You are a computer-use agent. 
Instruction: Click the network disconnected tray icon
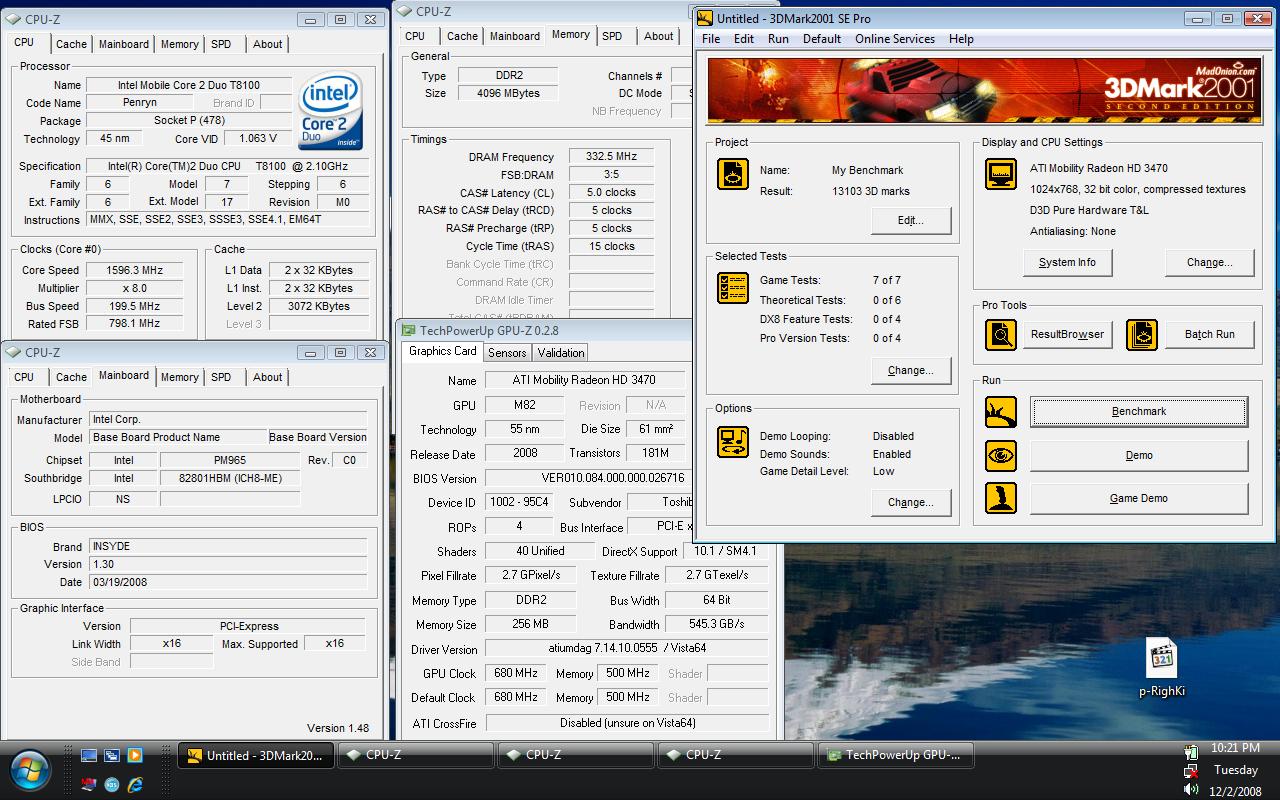click(1190, 771)
